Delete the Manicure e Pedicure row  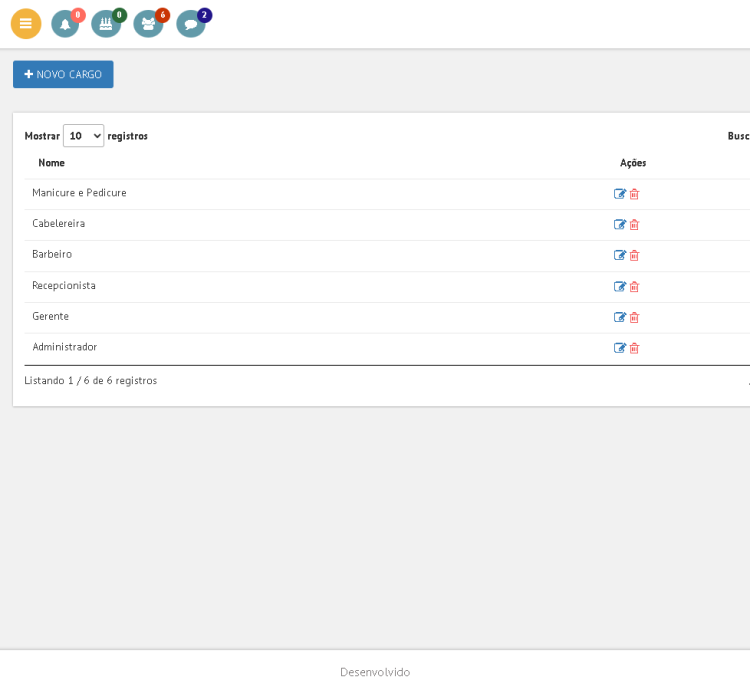tap(634, 194)
